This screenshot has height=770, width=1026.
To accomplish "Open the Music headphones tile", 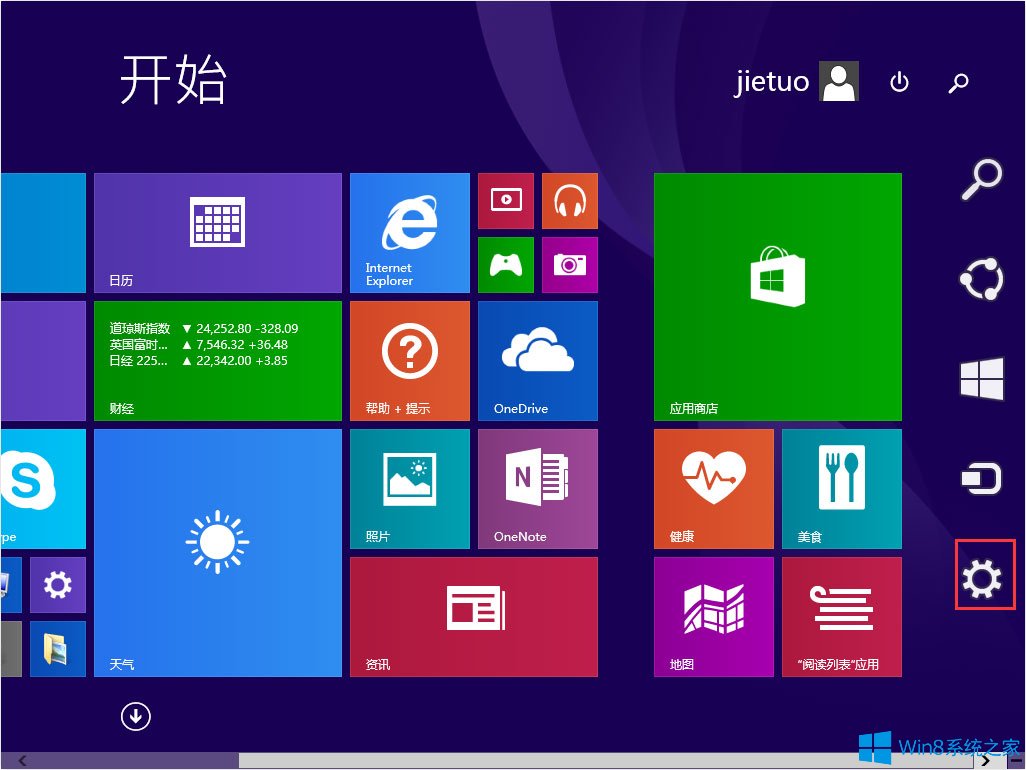I will coord(570,201).
